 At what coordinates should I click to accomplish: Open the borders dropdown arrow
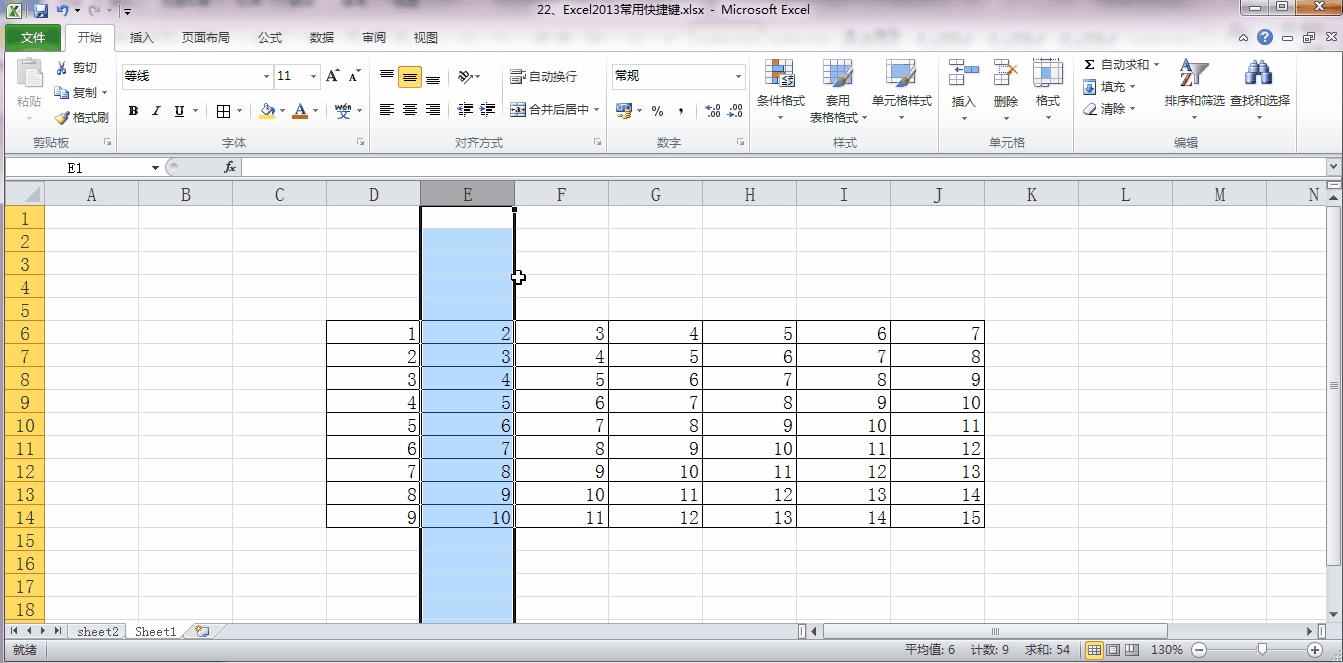[240, 111]
